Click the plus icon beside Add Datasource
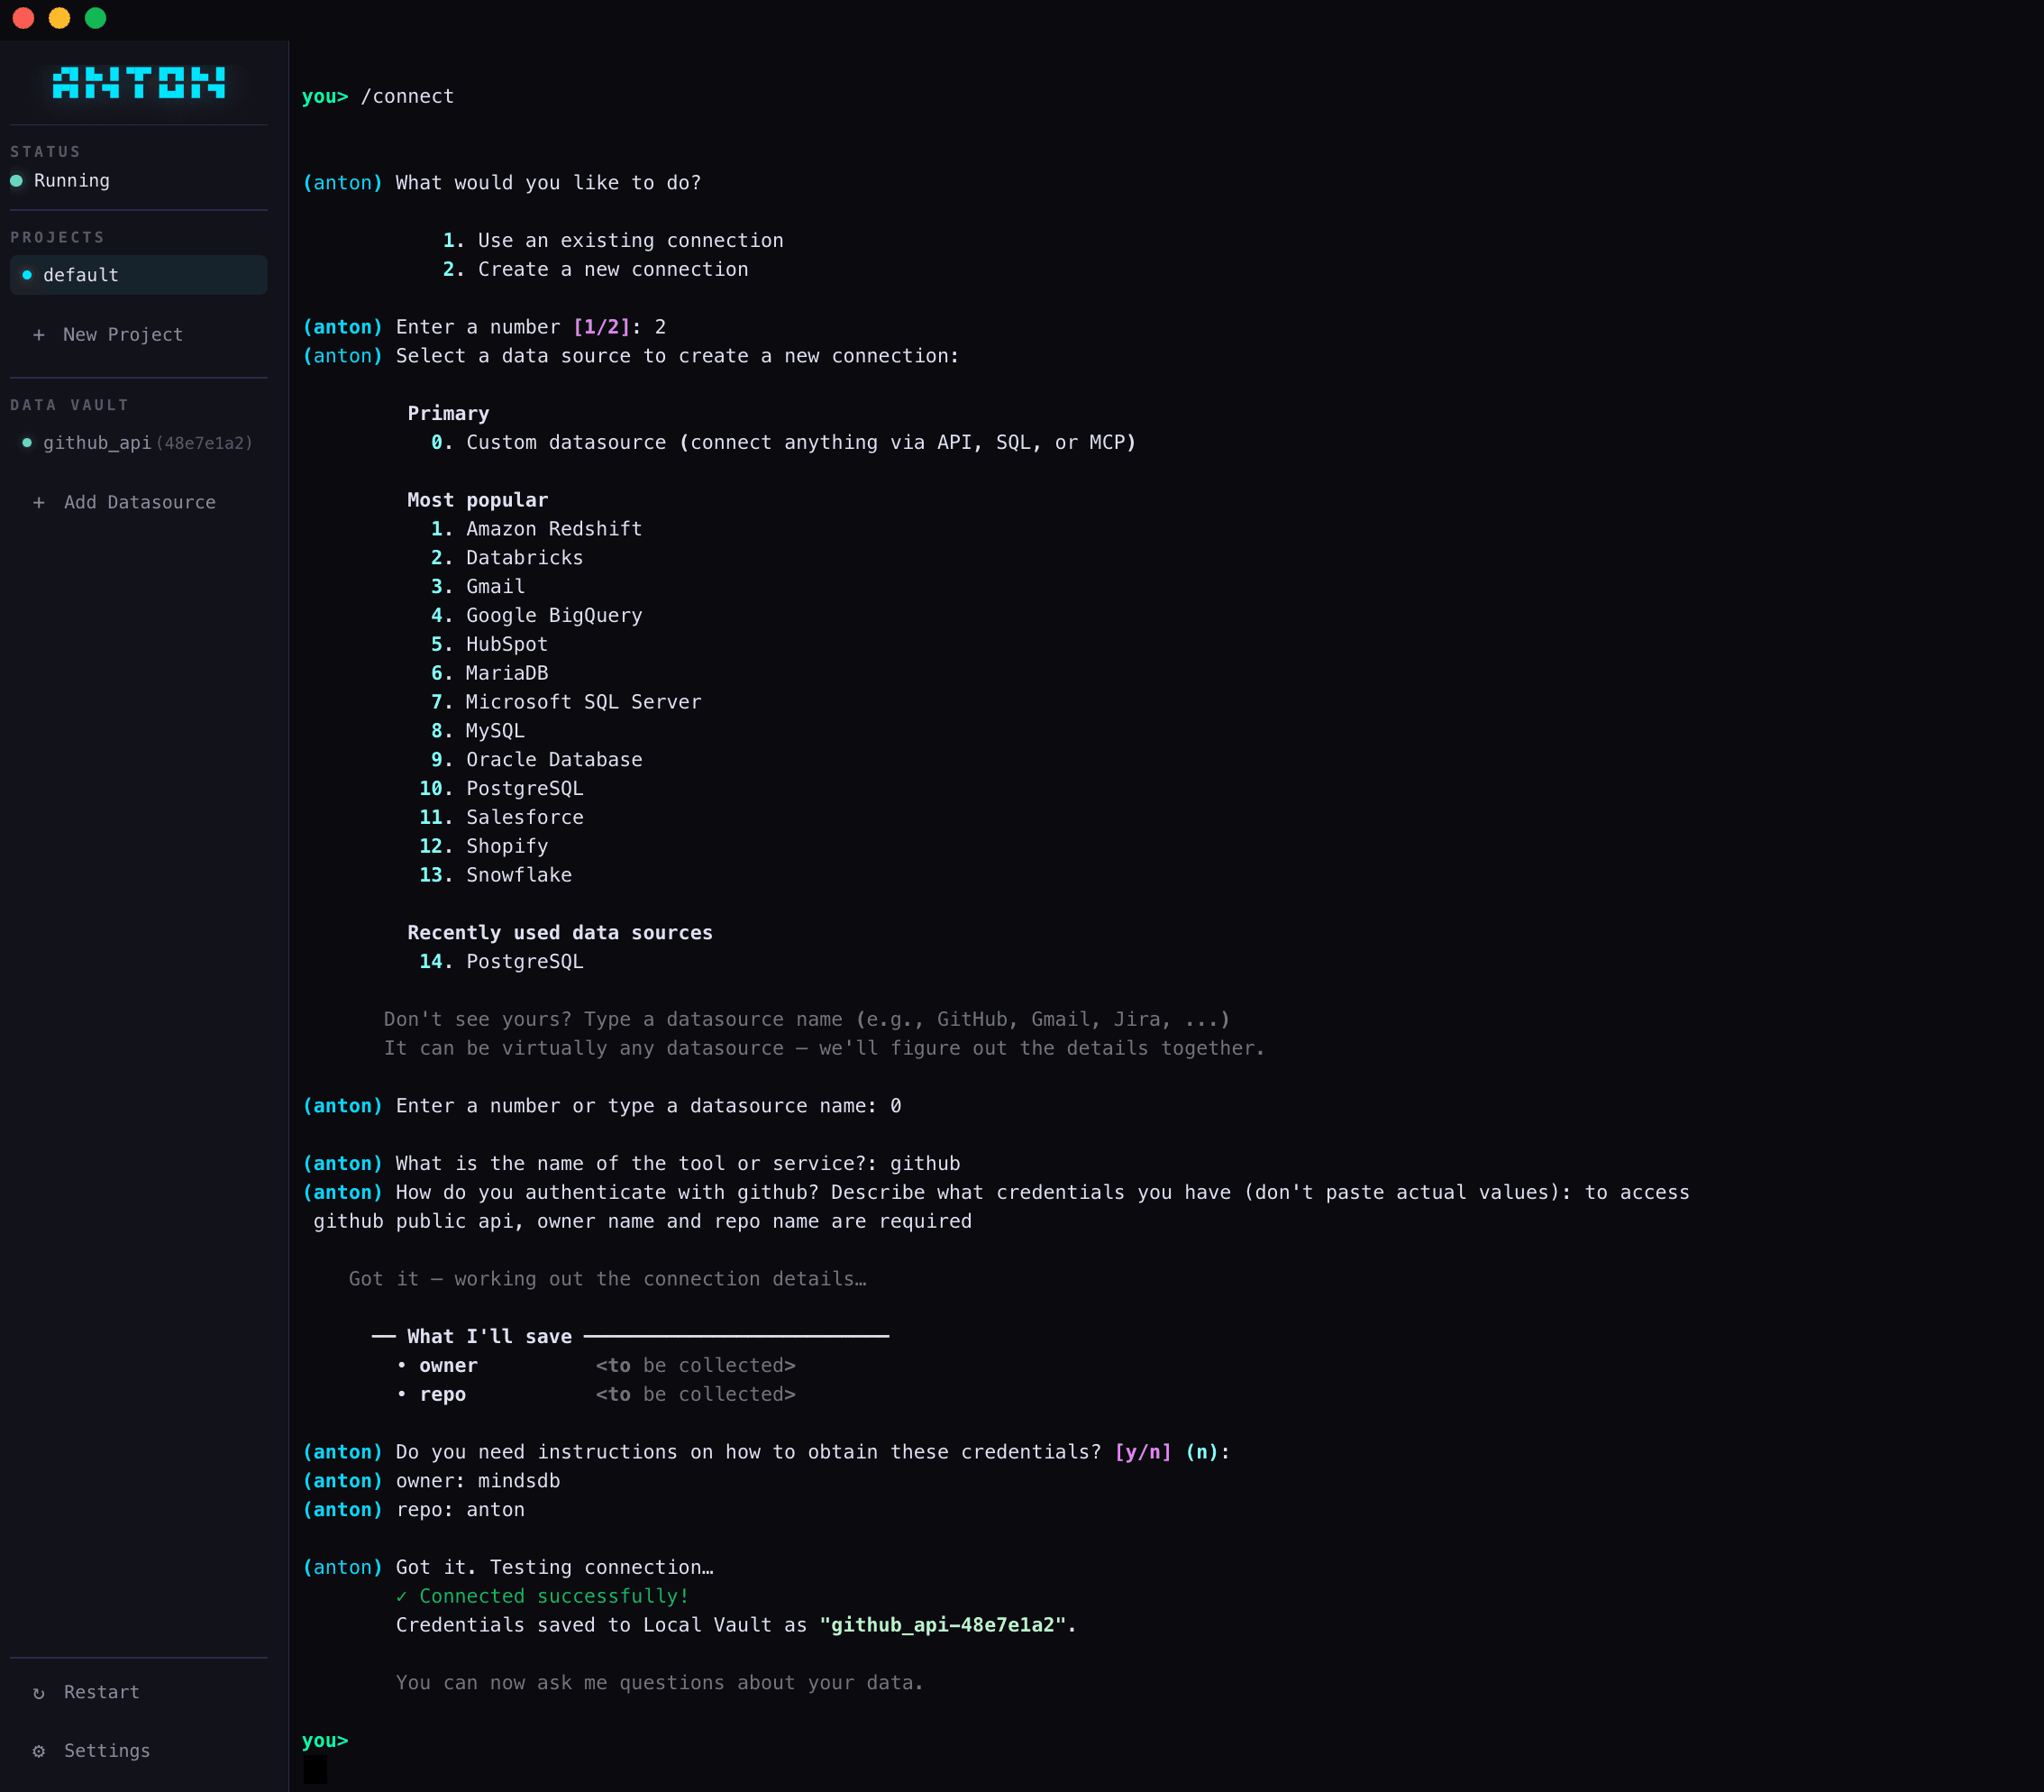The height and width of the screenshot is (1792, 2044). click(x=39, y=502)
